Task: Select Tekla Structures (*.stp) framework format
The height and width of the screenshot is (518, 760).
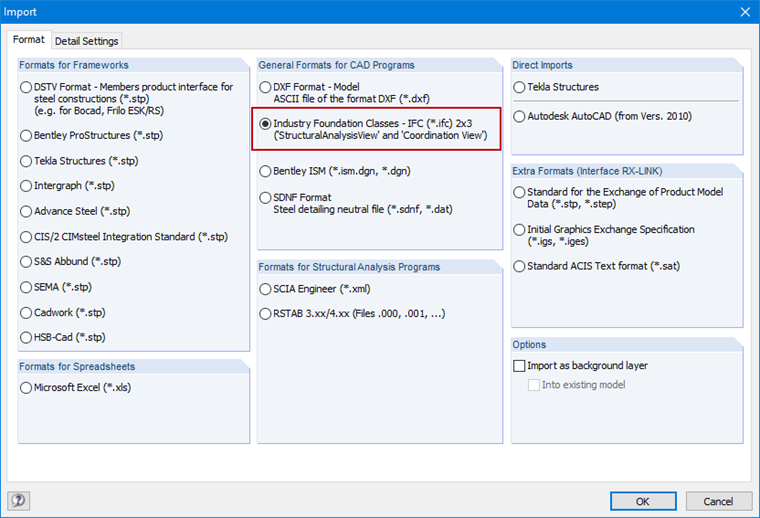Action: pos(27,160)
